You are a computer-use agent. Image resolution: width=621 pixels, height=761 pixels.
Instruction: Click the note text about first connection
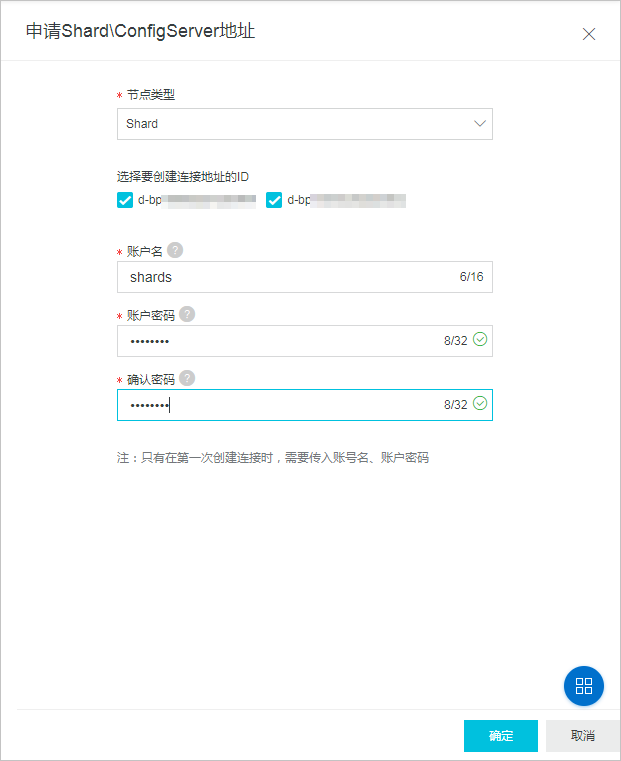(x=273, y=458)
